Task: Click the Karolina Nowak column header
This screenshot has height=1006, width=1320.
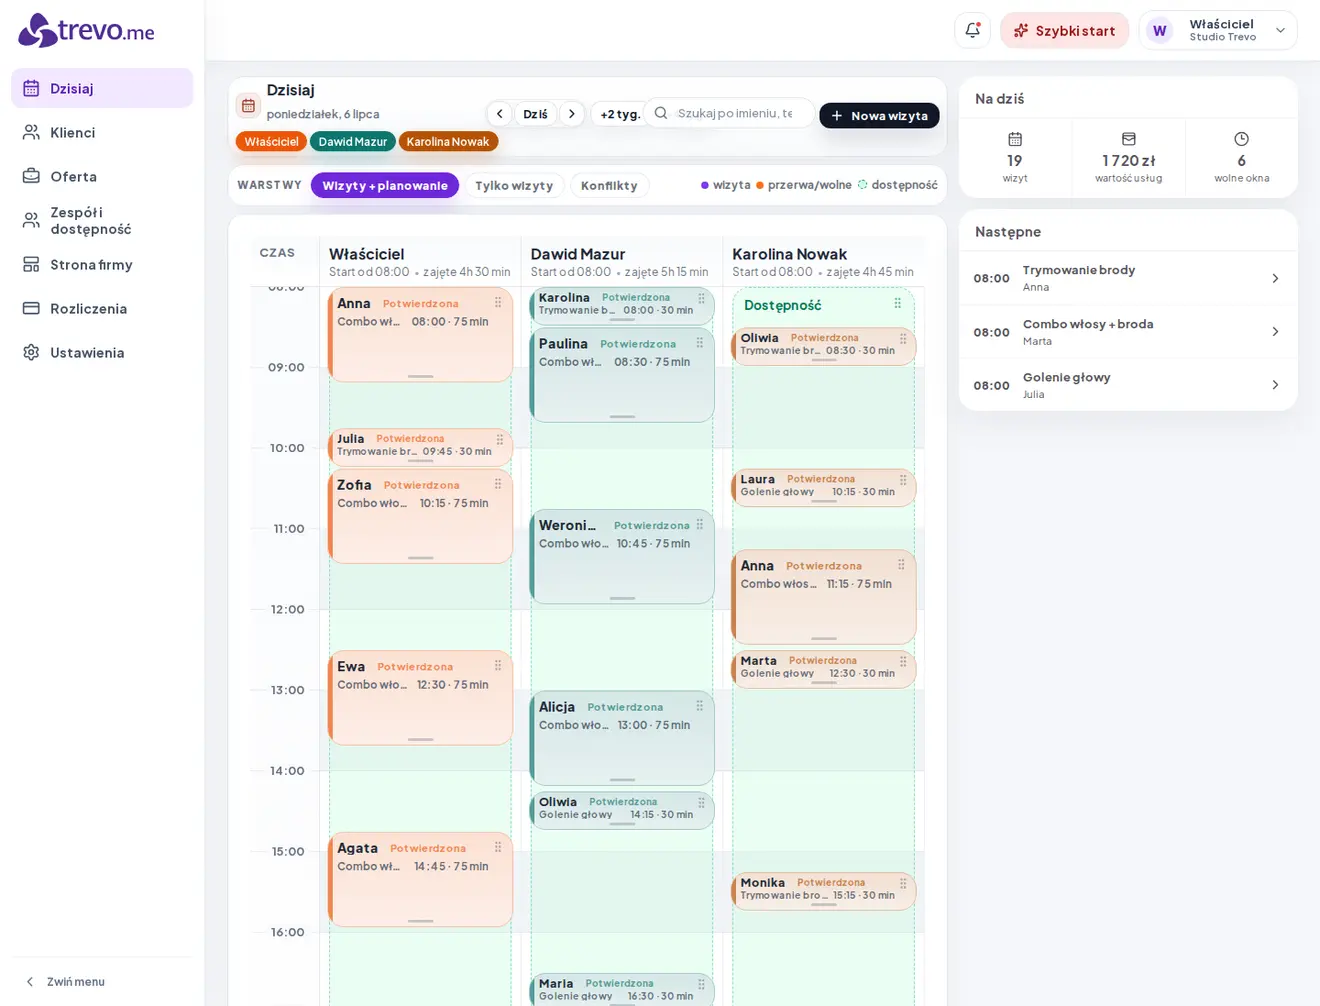Action: [822, 262]
